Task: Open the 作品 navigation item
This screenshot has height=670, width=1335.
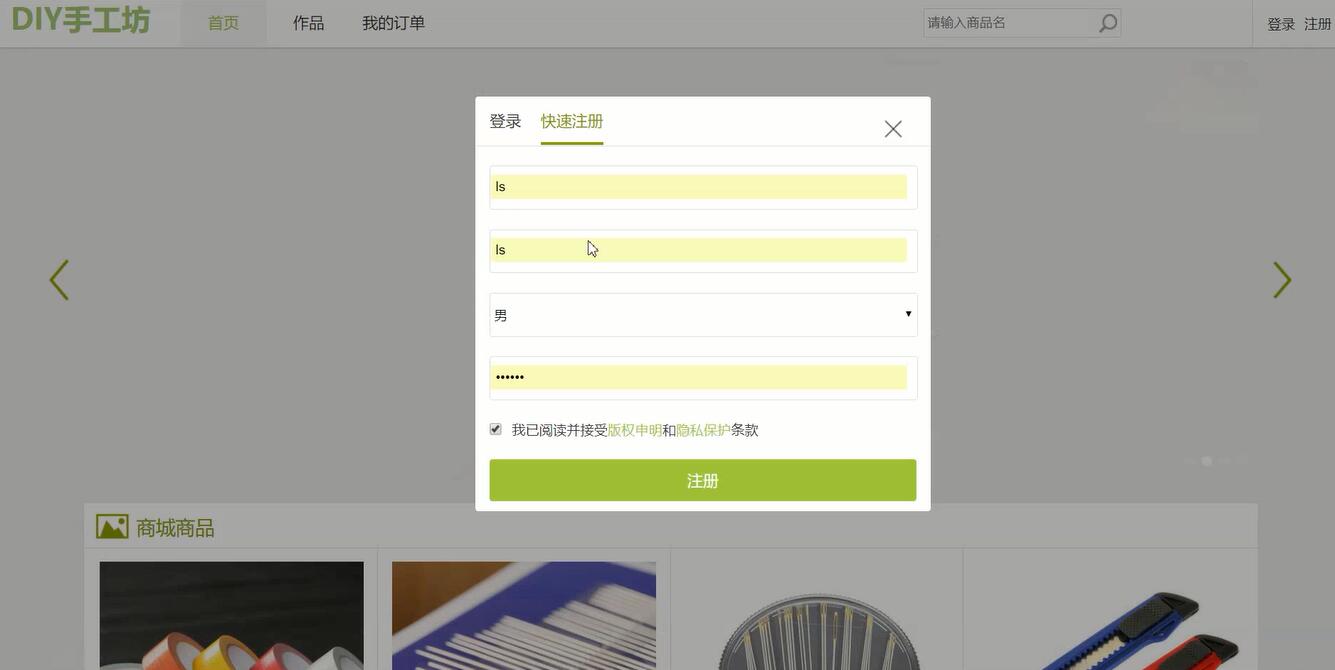Action: click(x=308, y=22)
